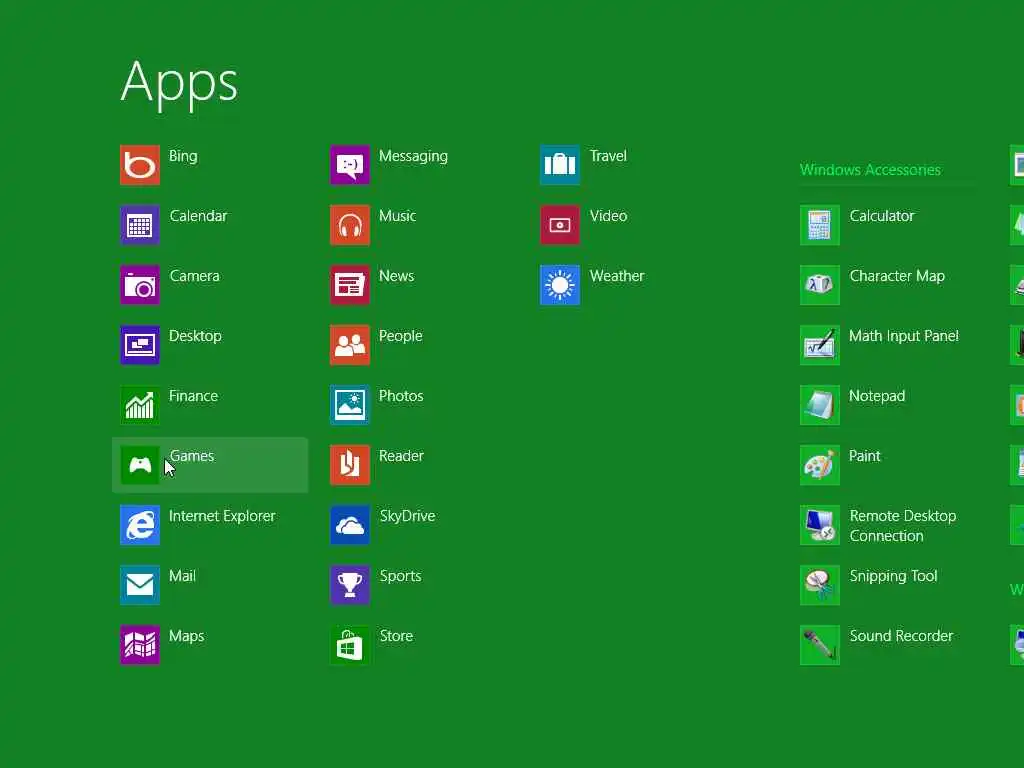The height and width of the screenshot is (768, 1024).
Task: Click the Mail envelope icon
Action: click(140, 585)
